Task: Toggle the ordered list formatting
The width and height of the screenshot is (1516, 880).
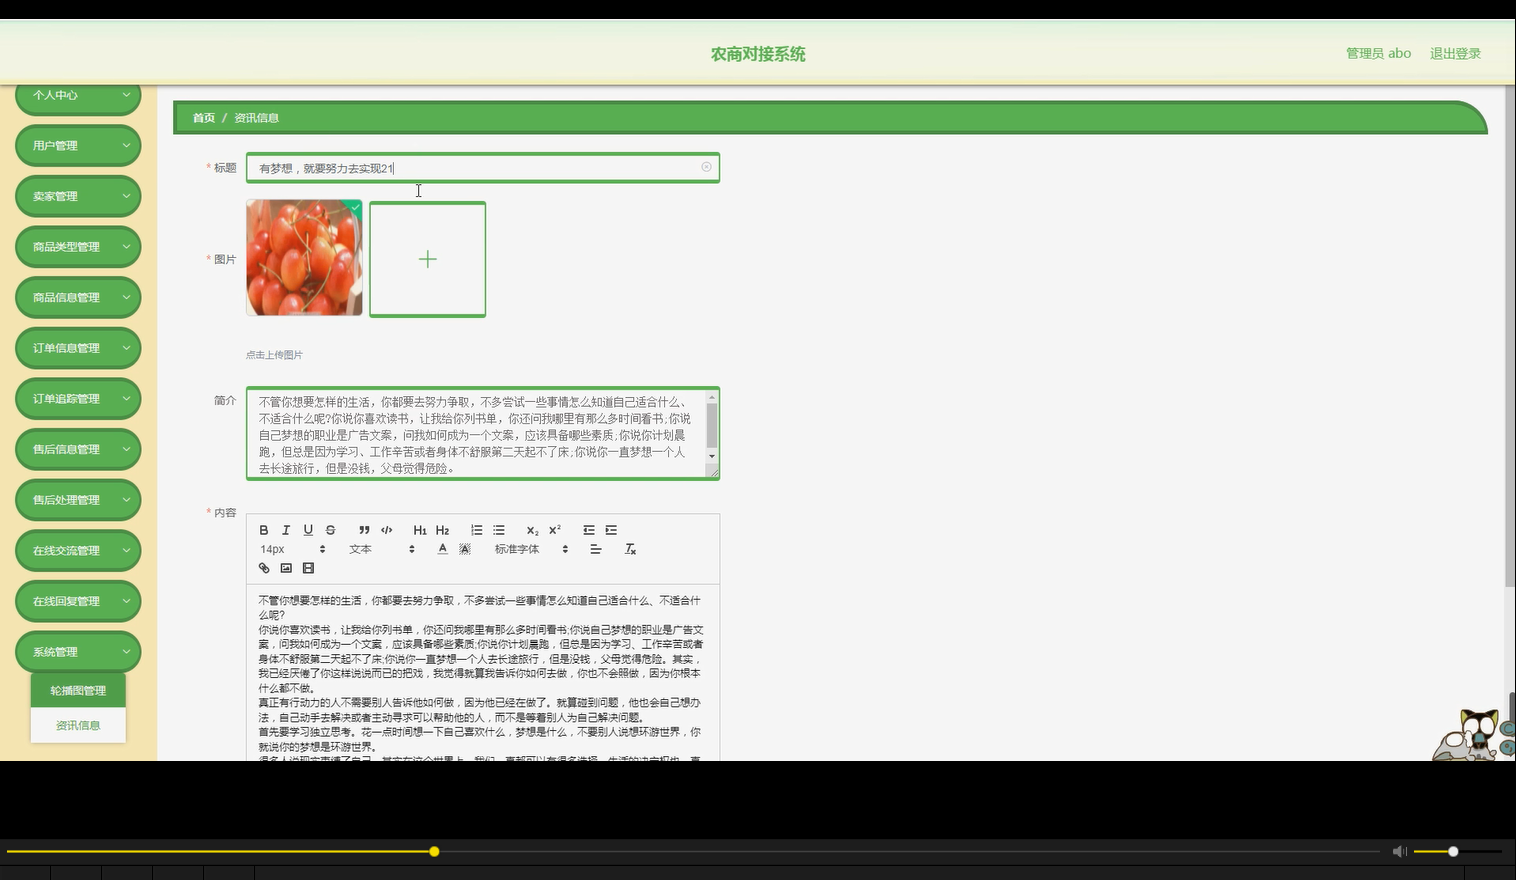Action: coord(477,529)
